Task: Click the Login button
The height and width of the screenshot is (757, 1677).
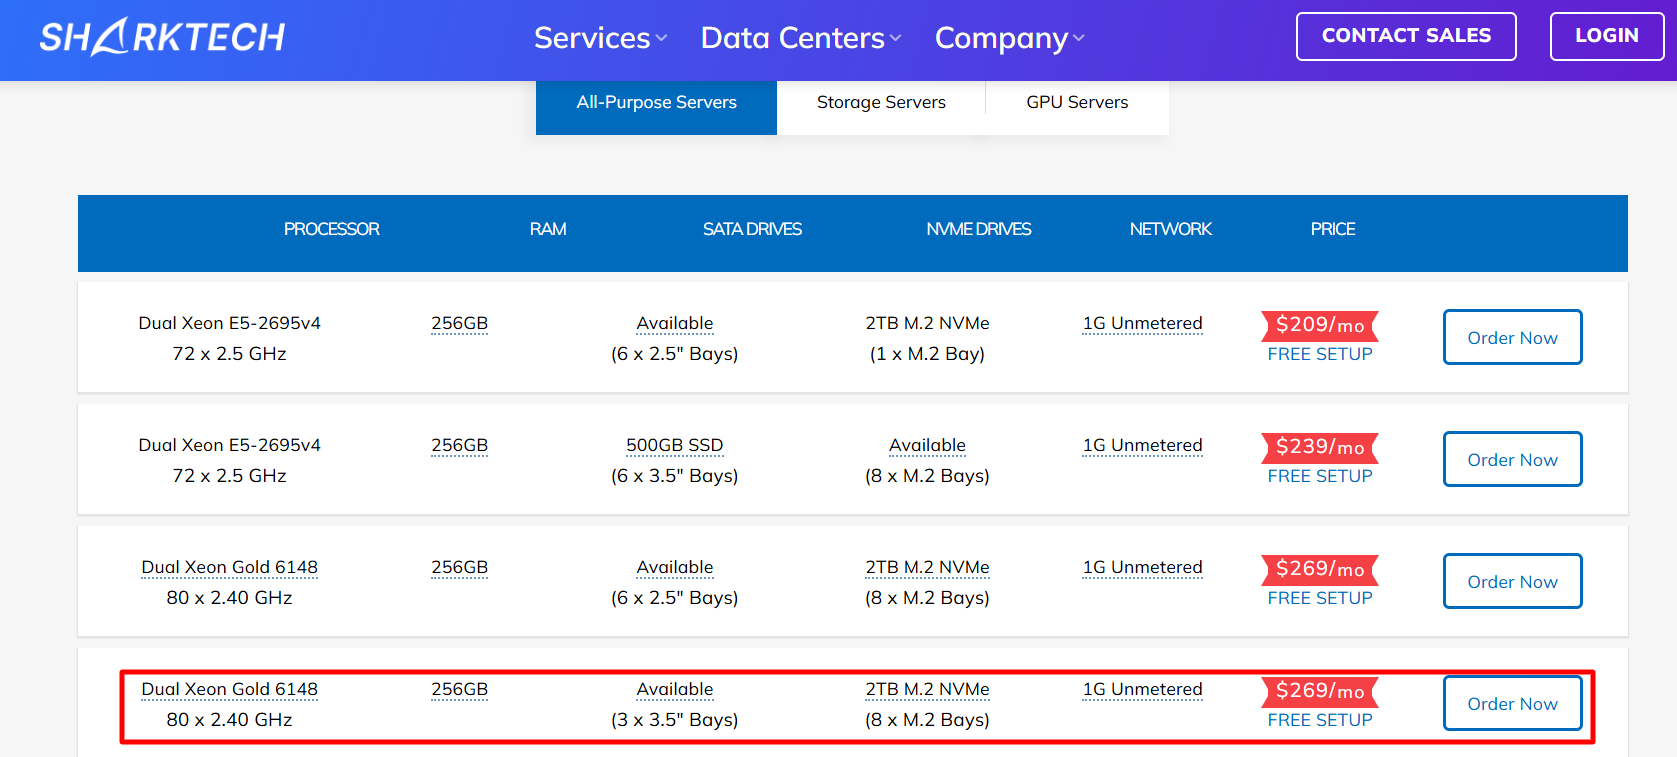Action: point(1607,36)
